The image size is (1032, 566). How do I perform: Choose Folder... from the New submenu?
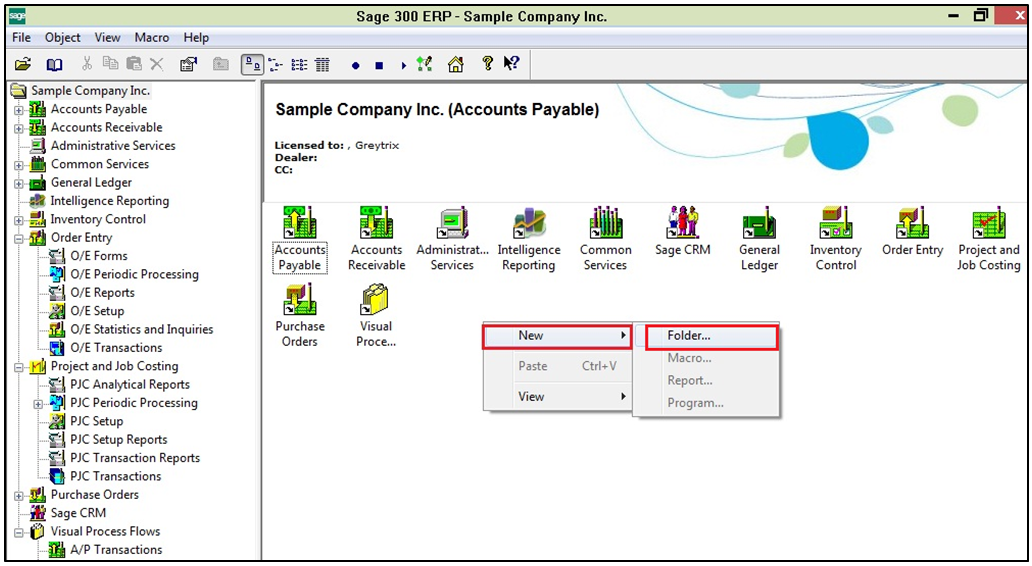coord(711,336)
